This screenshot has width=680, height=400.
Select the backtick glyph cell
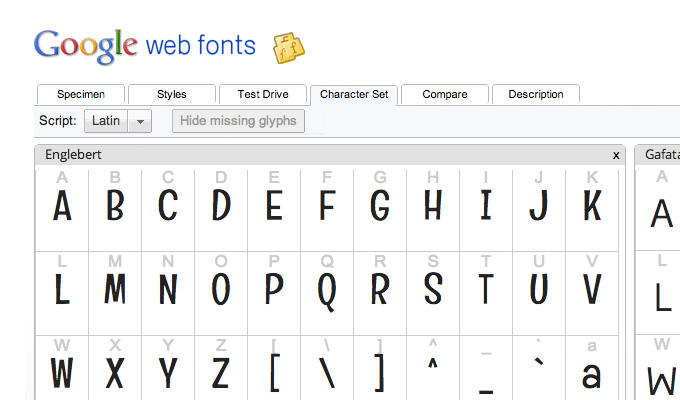click(539, 368)
